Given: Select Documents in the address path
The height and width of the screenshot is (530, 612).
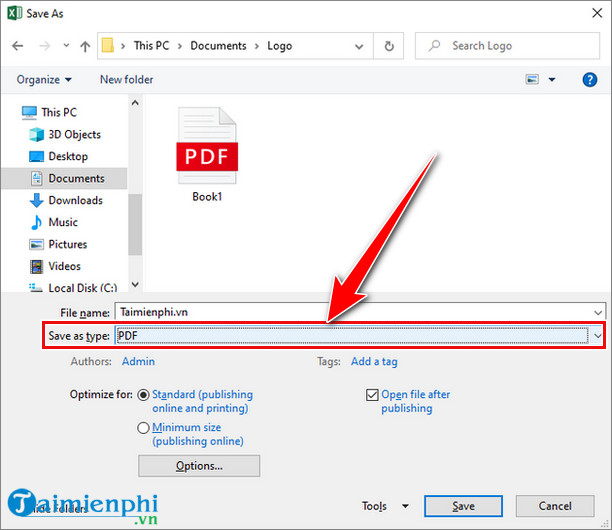Looking at the screenshot, I should pos(218,46).
